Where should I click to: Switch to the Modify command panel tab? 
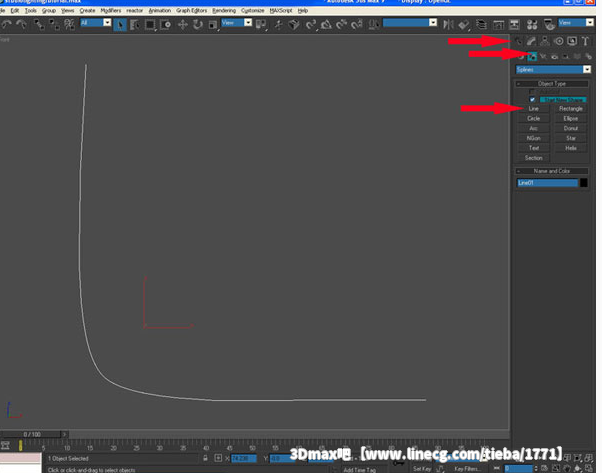click(x=531, y=41)
